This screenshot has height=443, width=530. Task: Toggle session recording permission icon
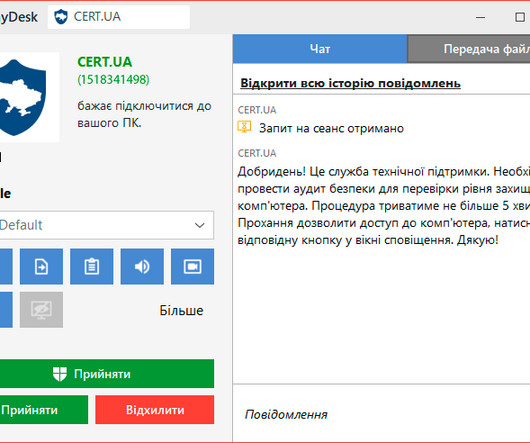(x=192, y=266)
